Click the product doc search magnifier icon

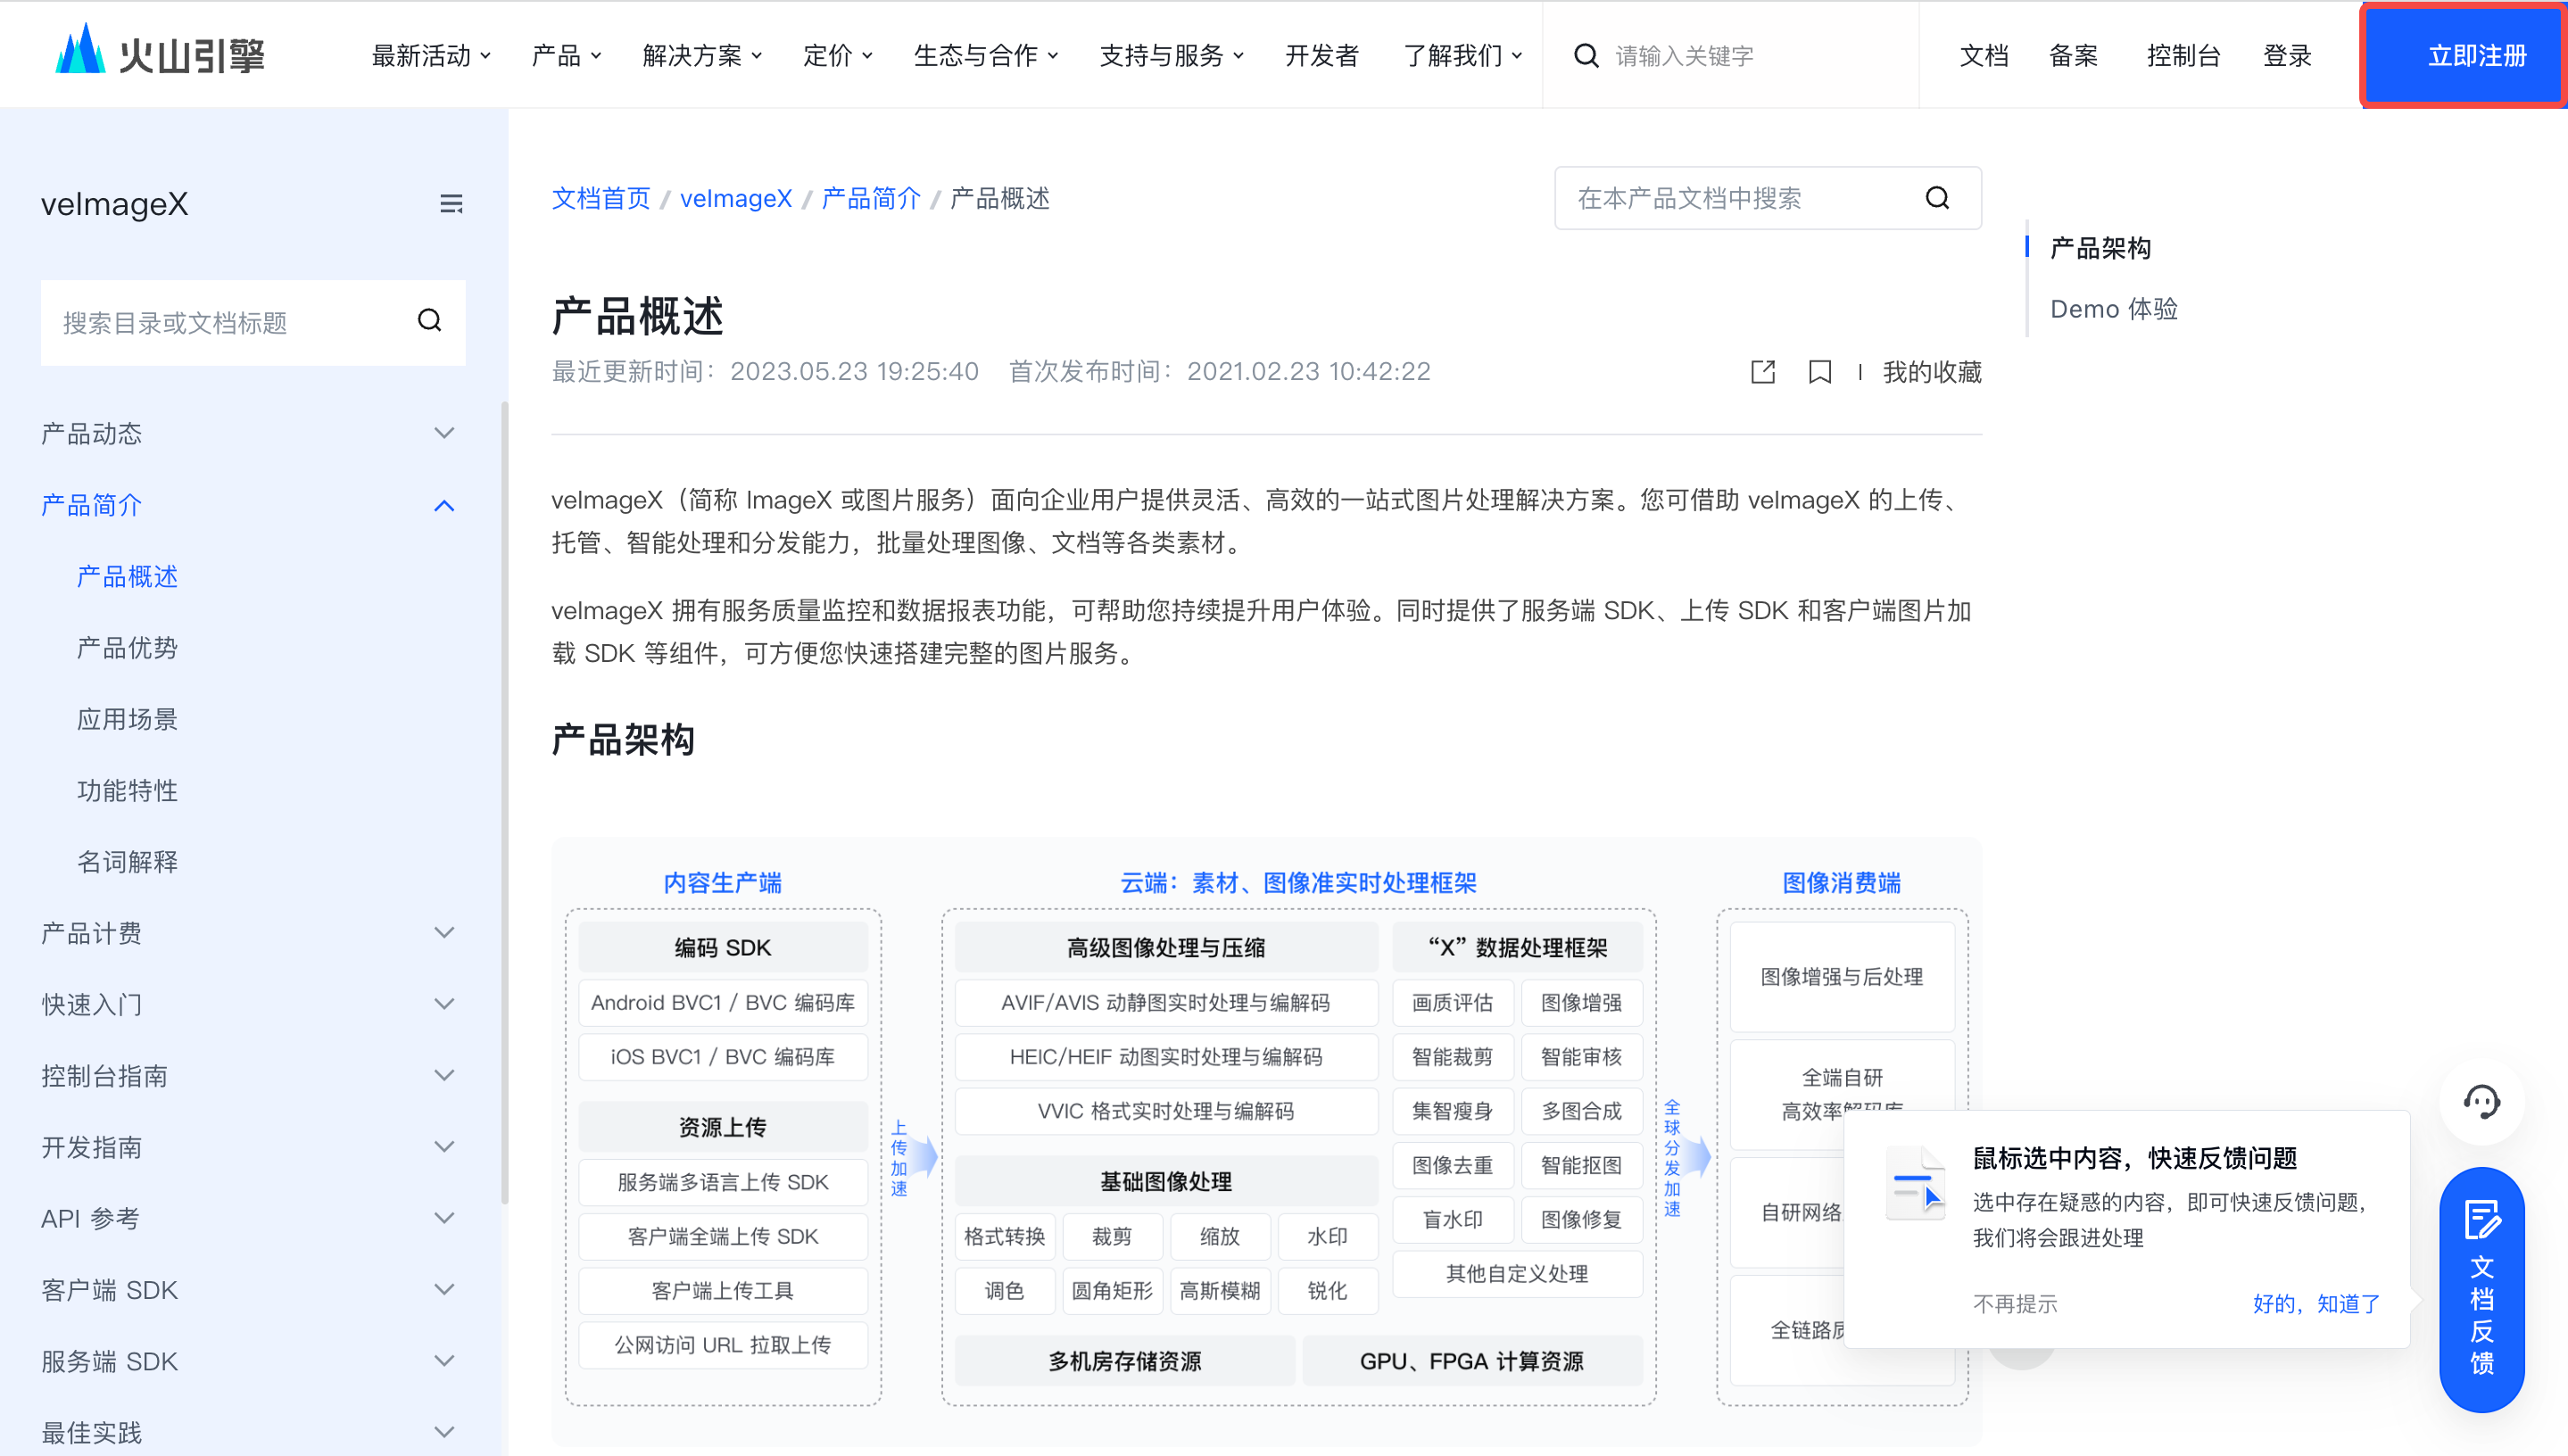pos(1937,198)
